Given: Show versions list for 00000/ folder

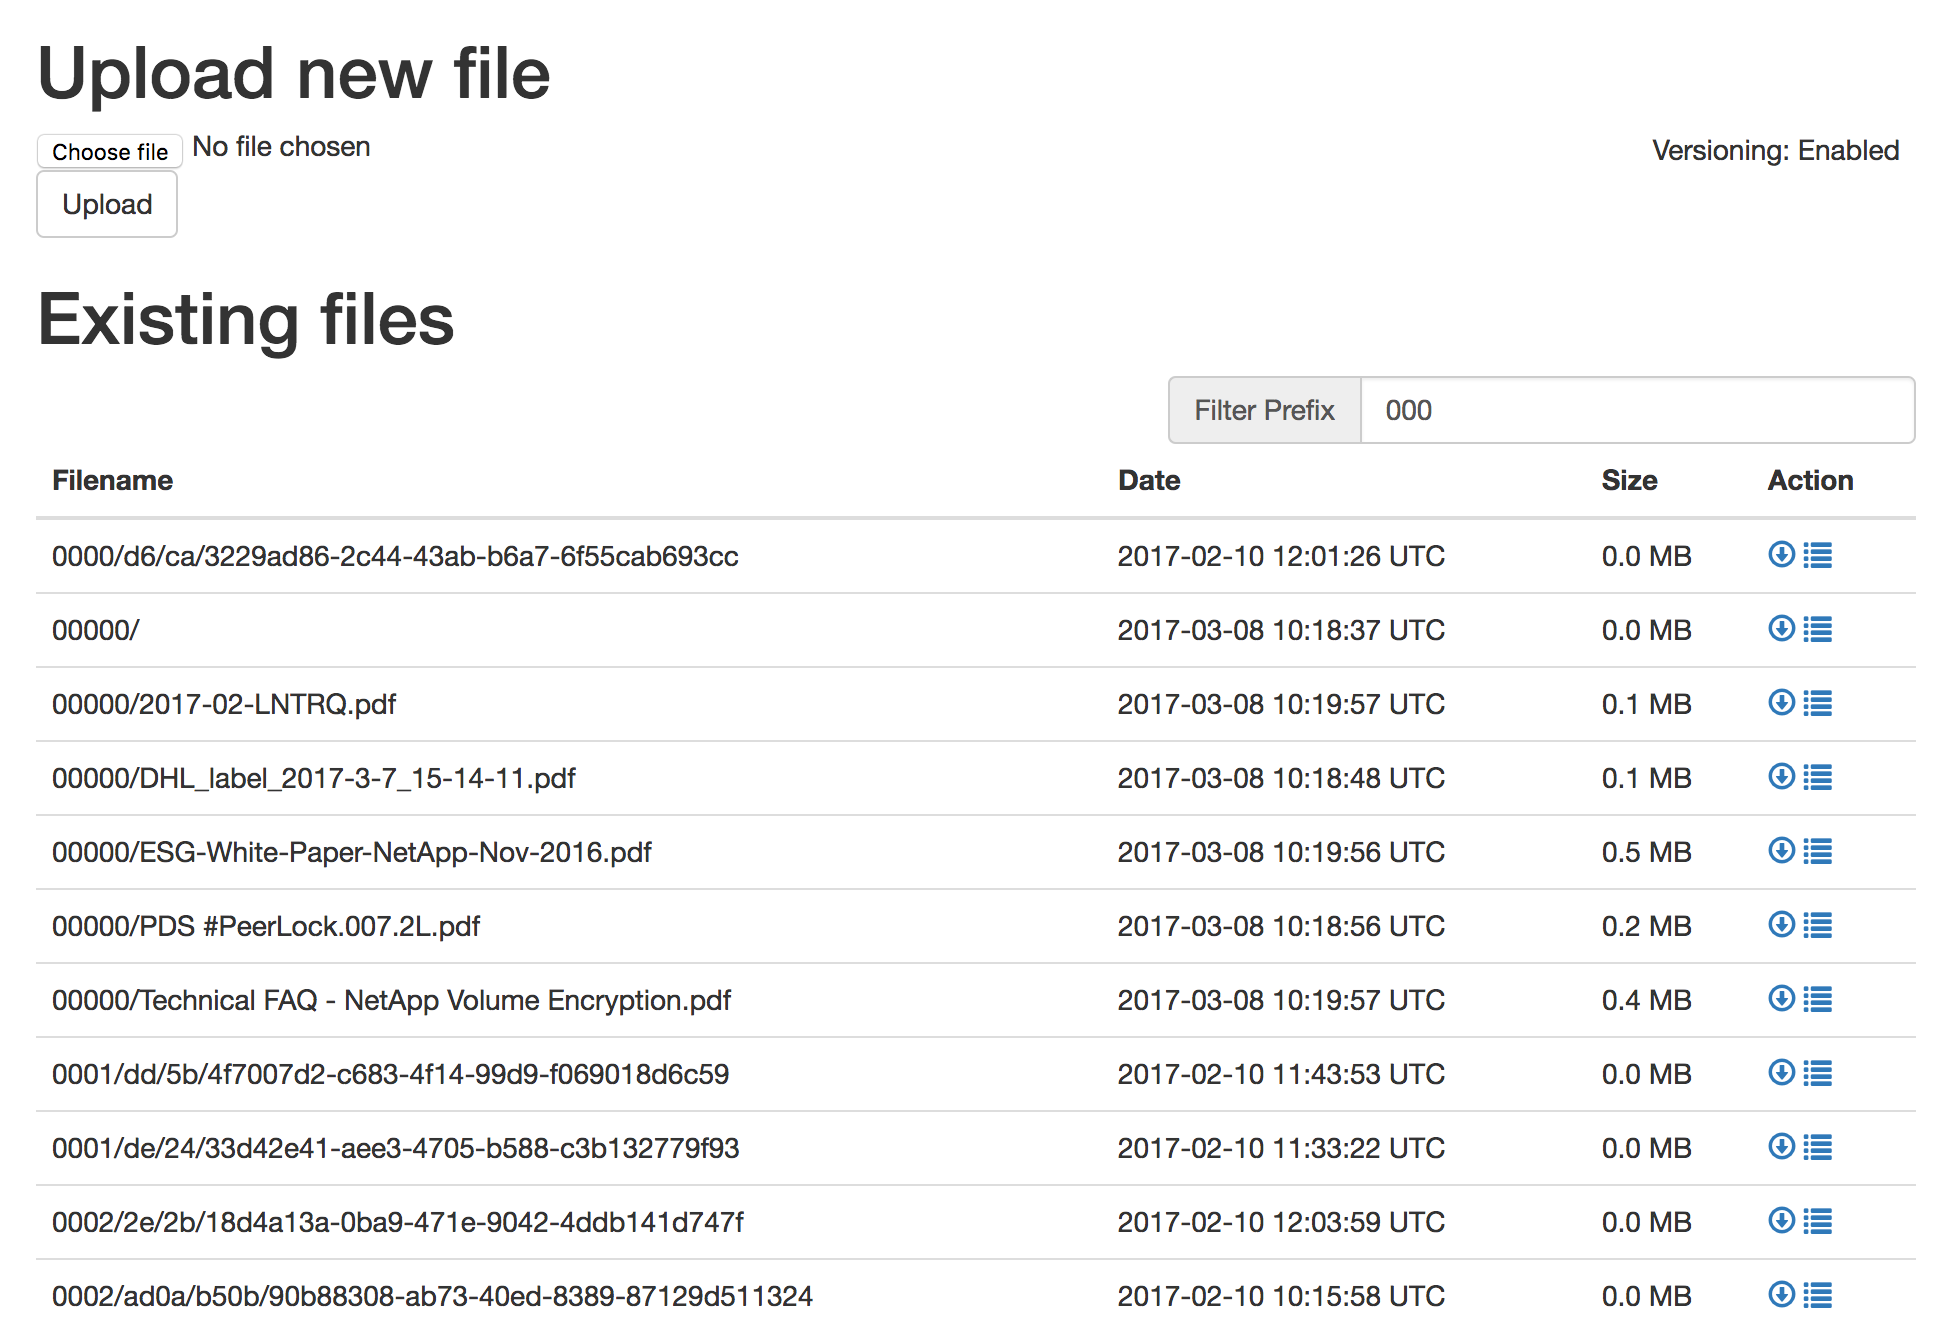Looking at the screenshot, I should tap(1818, 629).
